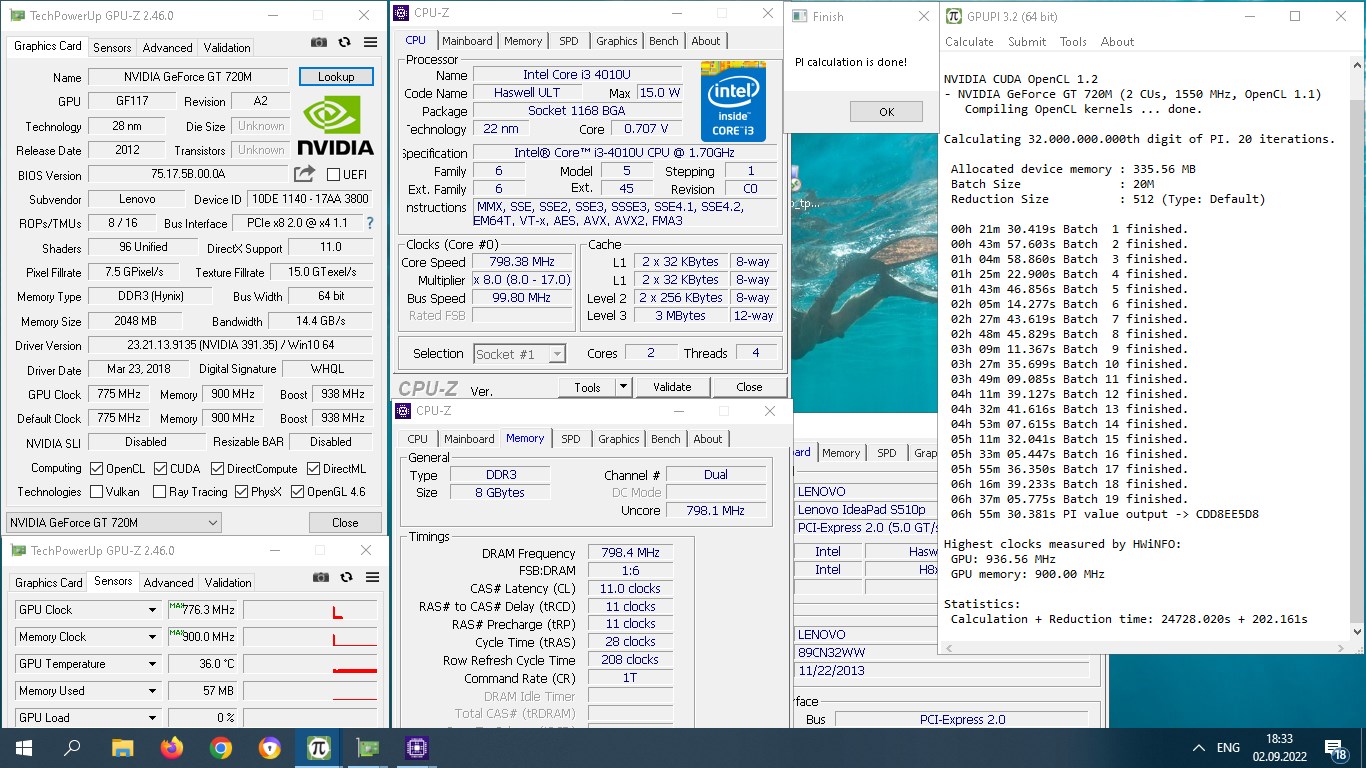This screenshot has width=1366, height=768.
Task: Toggle the DirectML checkbox
Action: pos(314,468)
